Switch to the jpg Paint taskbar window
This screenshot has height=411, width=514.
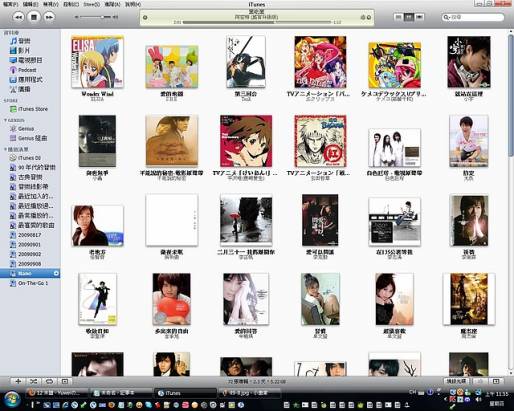click(x=250, y=393)
